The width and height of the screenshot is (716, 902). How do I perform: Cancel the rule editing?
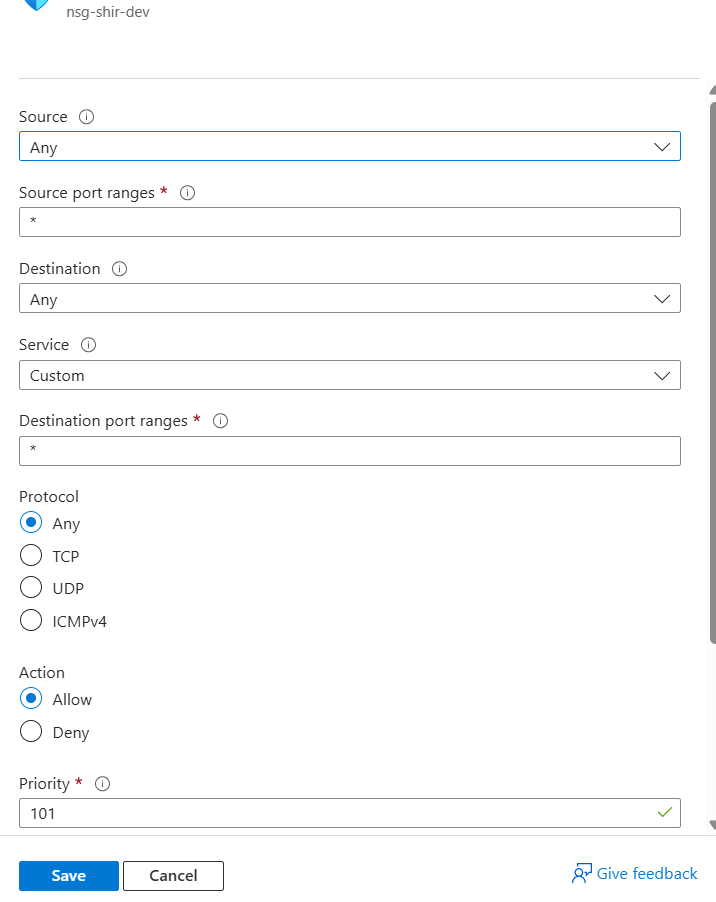(173, 876)
